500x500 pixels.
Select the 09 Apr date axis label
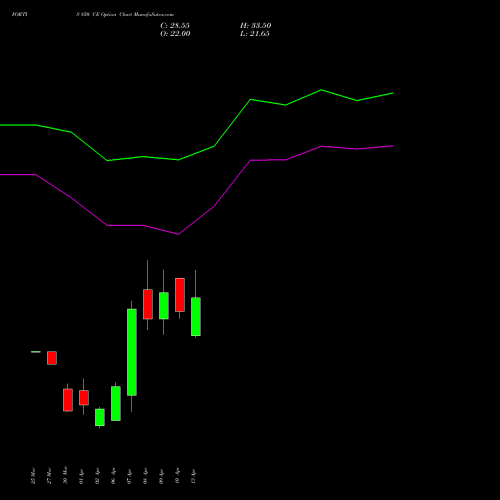(x=161, y=476)
